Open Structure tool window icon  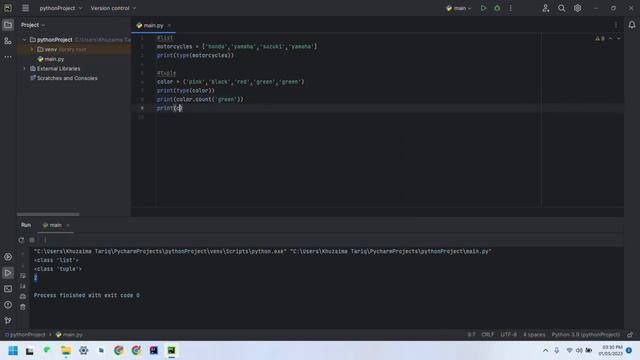tap(8, 41)
